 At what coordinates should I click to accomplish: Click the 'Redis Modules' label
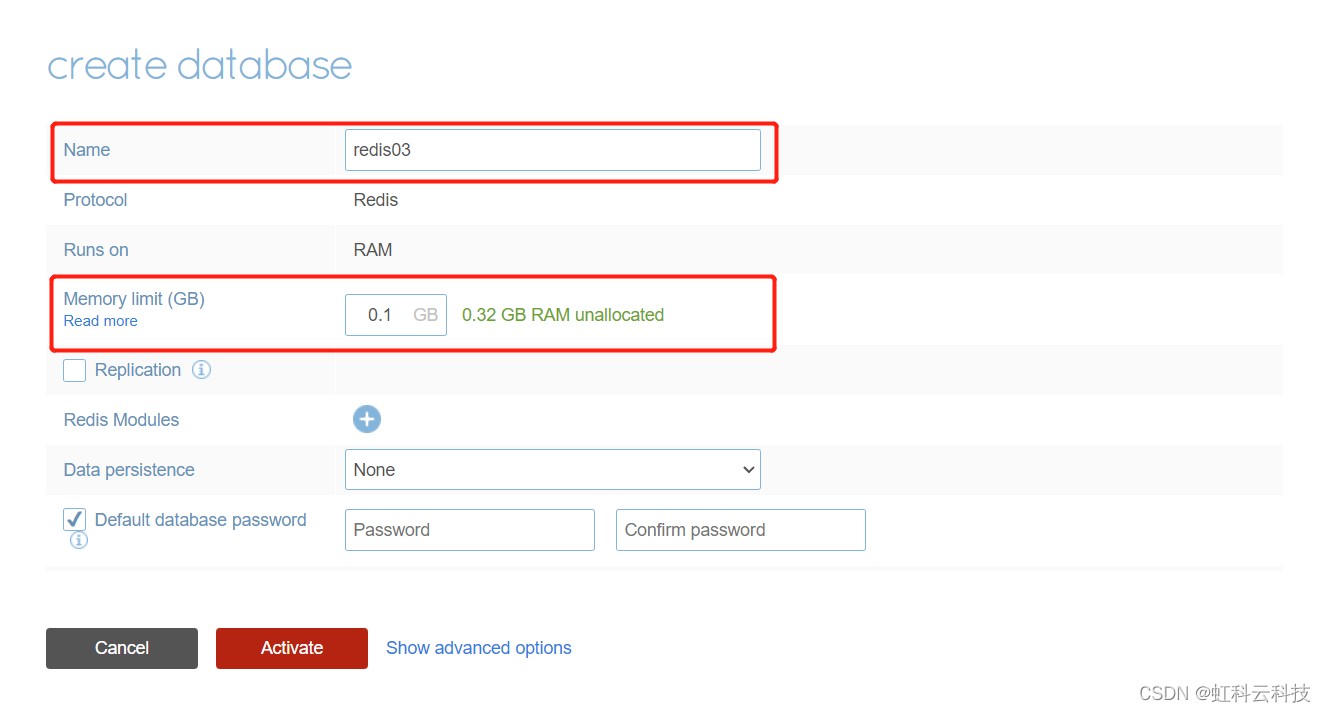tap(122, 420)
